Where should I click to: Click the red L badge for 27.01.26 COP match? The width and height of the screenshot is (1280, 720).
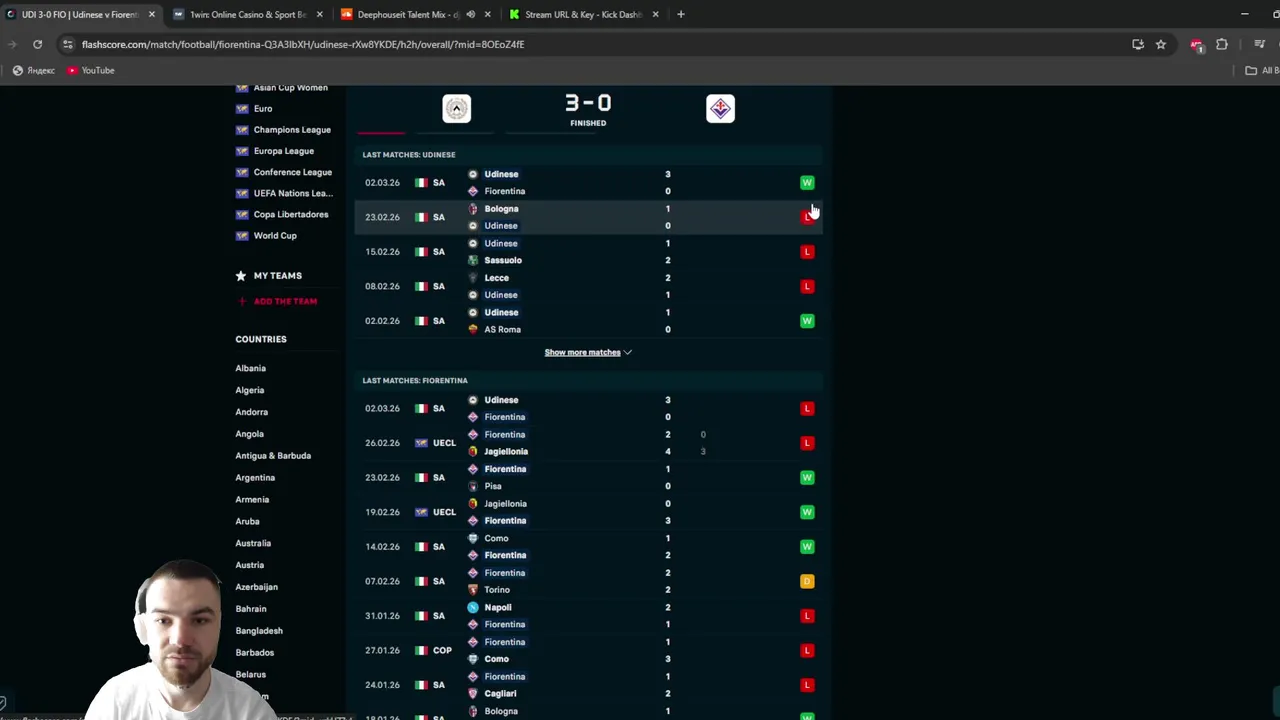point(807,651)
